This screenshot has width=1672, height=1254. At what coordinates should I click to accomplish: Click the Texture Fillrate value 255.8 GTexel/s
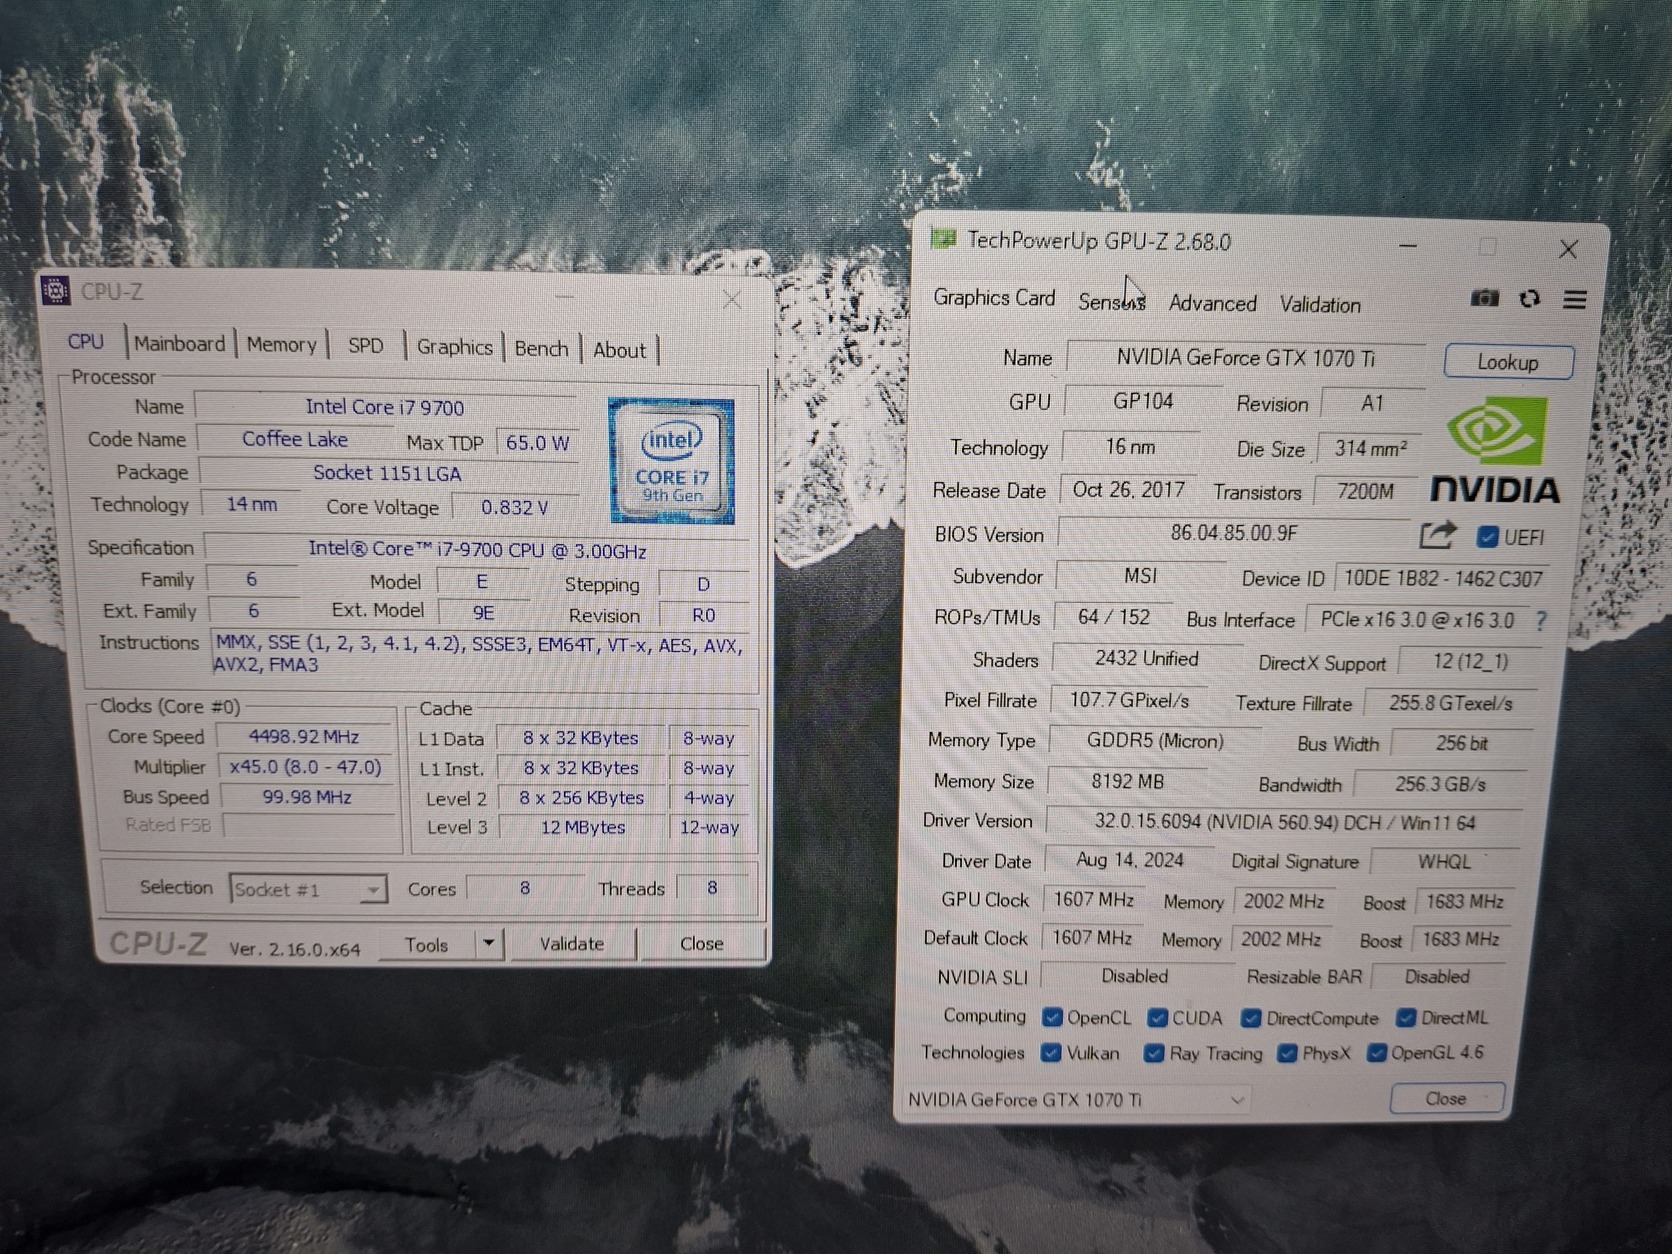coord(1451,703)
